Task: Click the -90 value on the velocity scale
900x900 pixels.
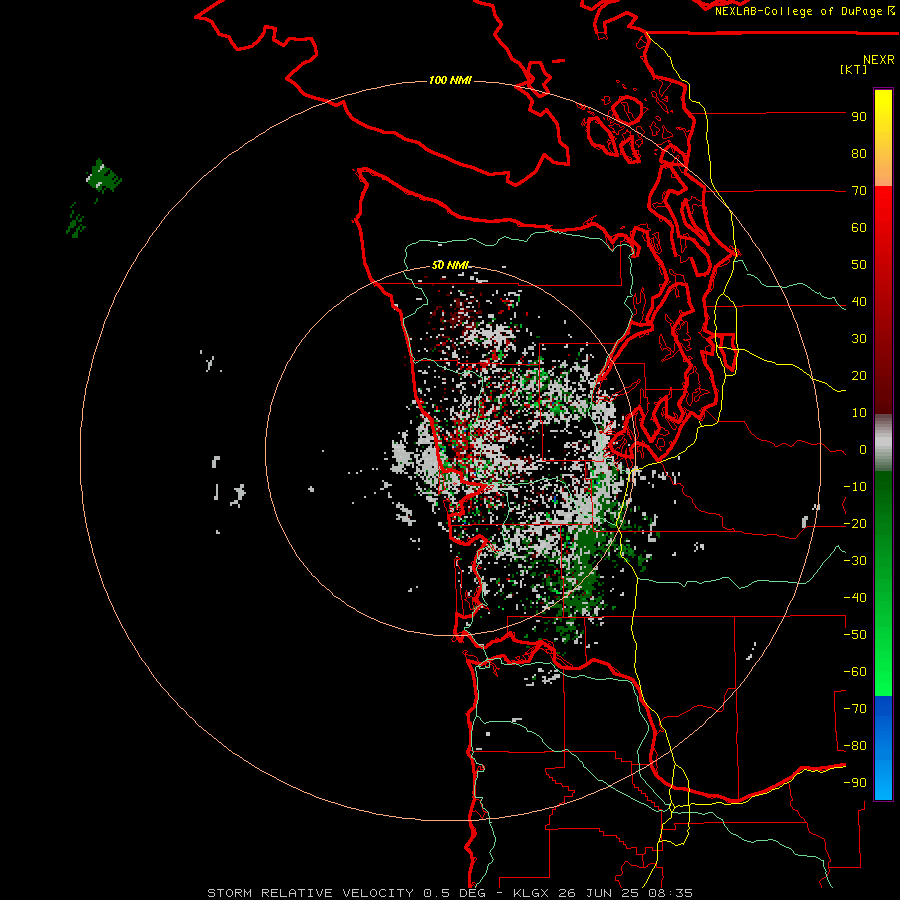Action: [x=855, y=783]
